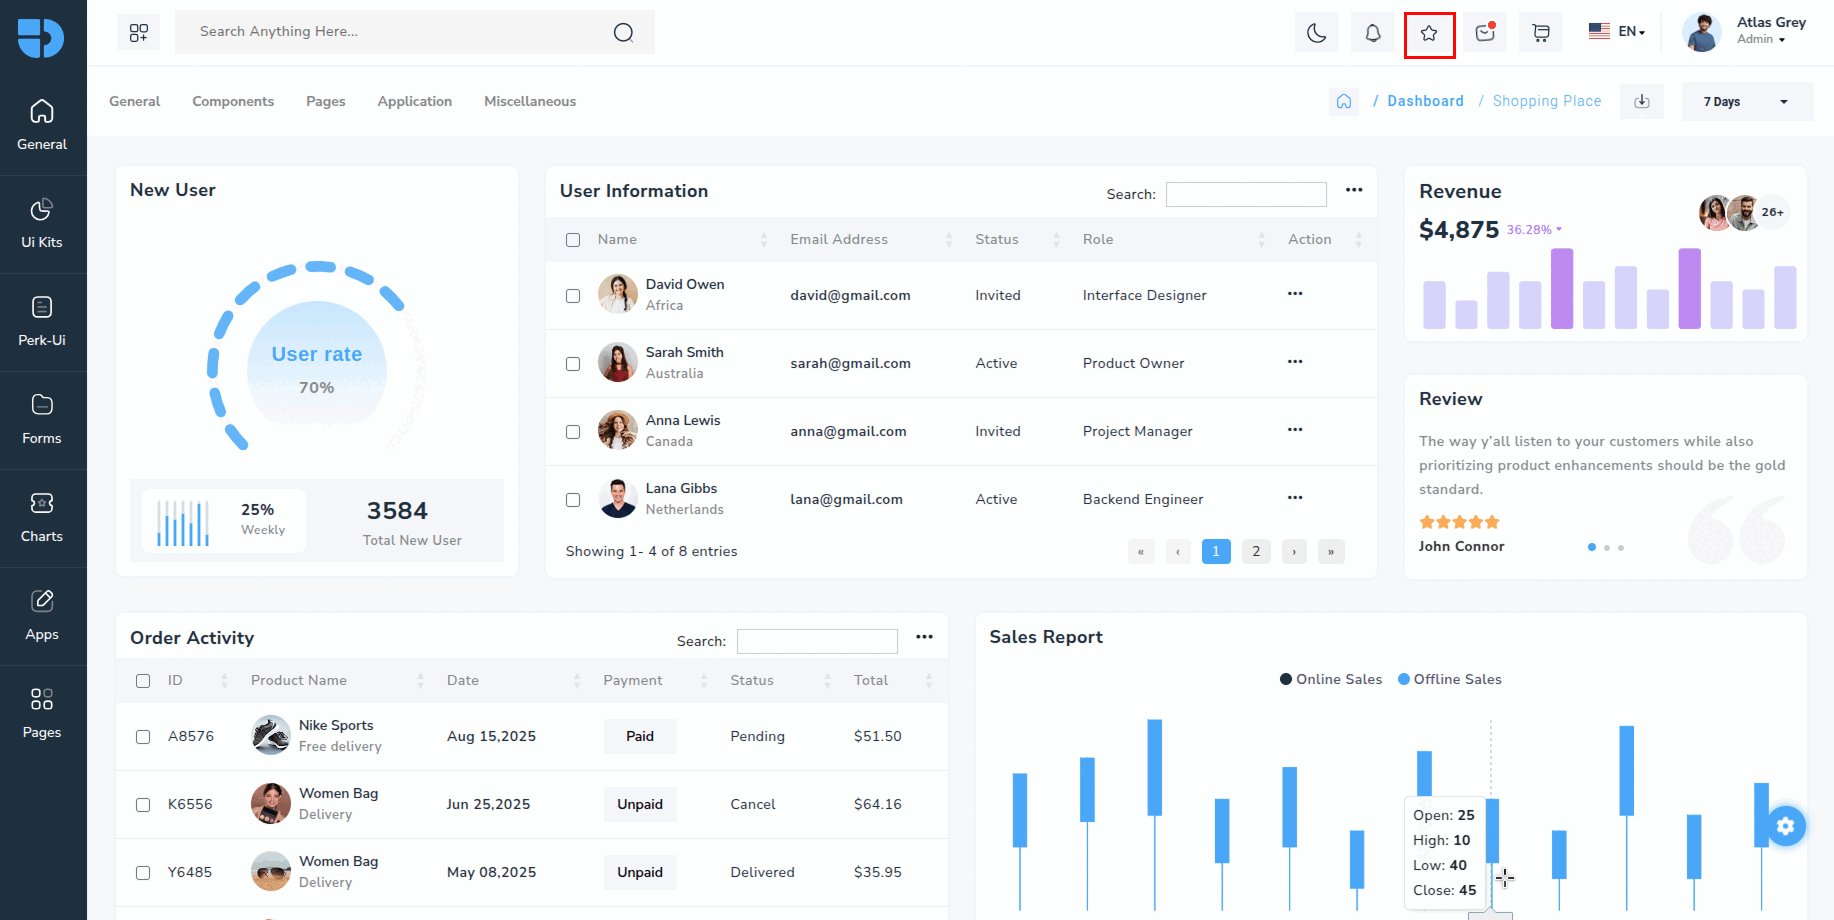Image resolution: width=1834 pixels, height=920 pixels.
Task: Open the Atlas Grey Admin menu
Action: [1745, 32]
